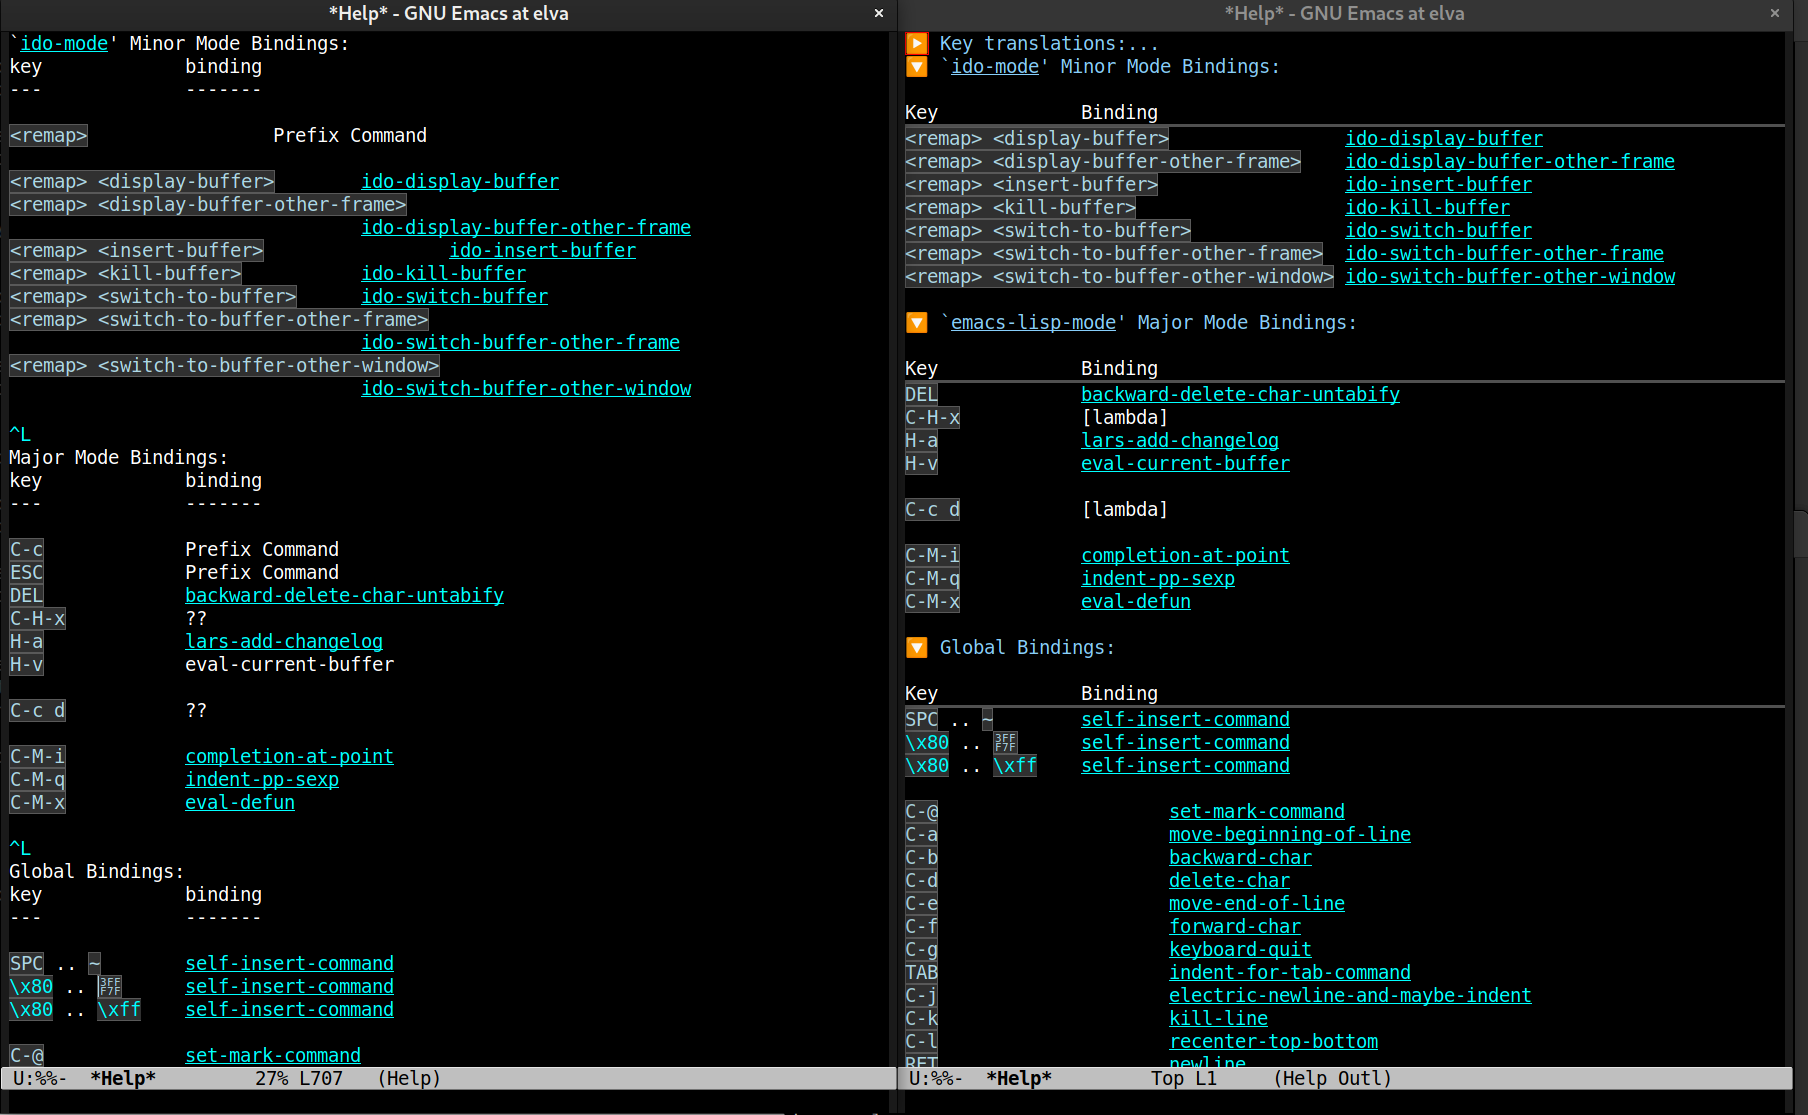Open ido-switch-buffer link in left window
The height and width of the screenshot is (1115, 1808).
pos(454,296)
